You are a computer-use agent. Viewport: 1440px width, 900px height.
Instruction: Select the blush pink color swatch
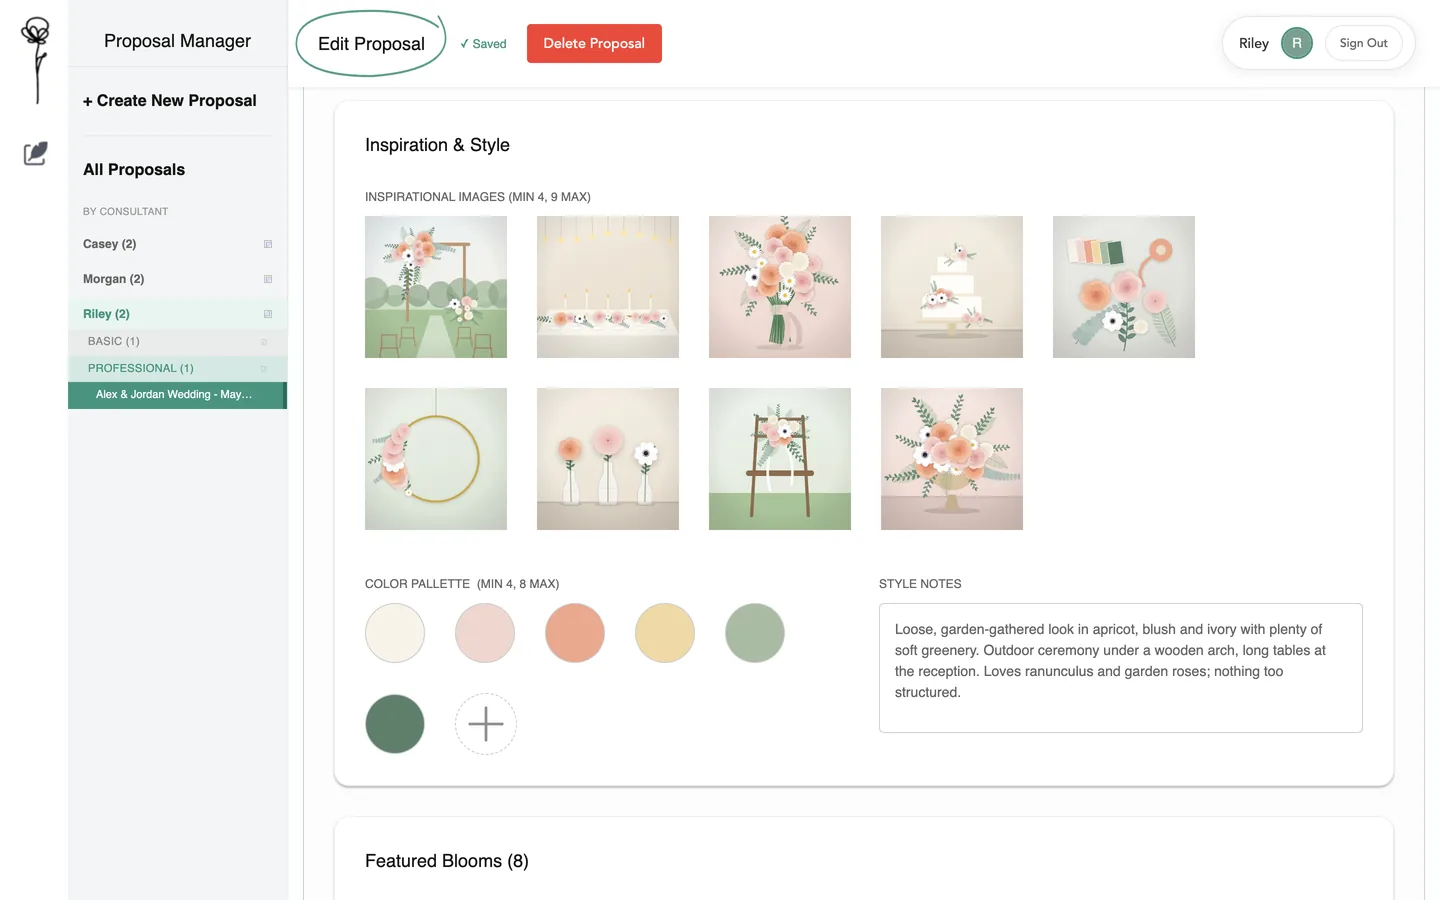click(x=485, y=633)
